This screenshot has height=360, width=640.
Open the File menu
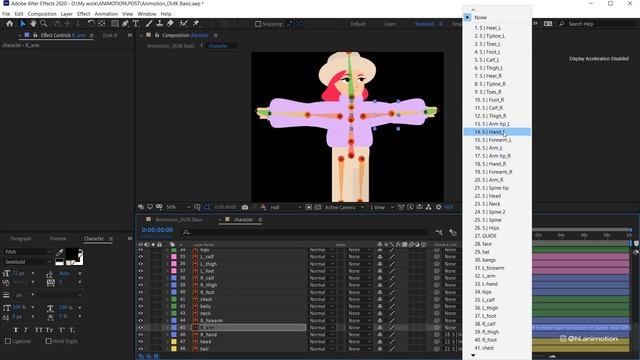pos(6,14)
